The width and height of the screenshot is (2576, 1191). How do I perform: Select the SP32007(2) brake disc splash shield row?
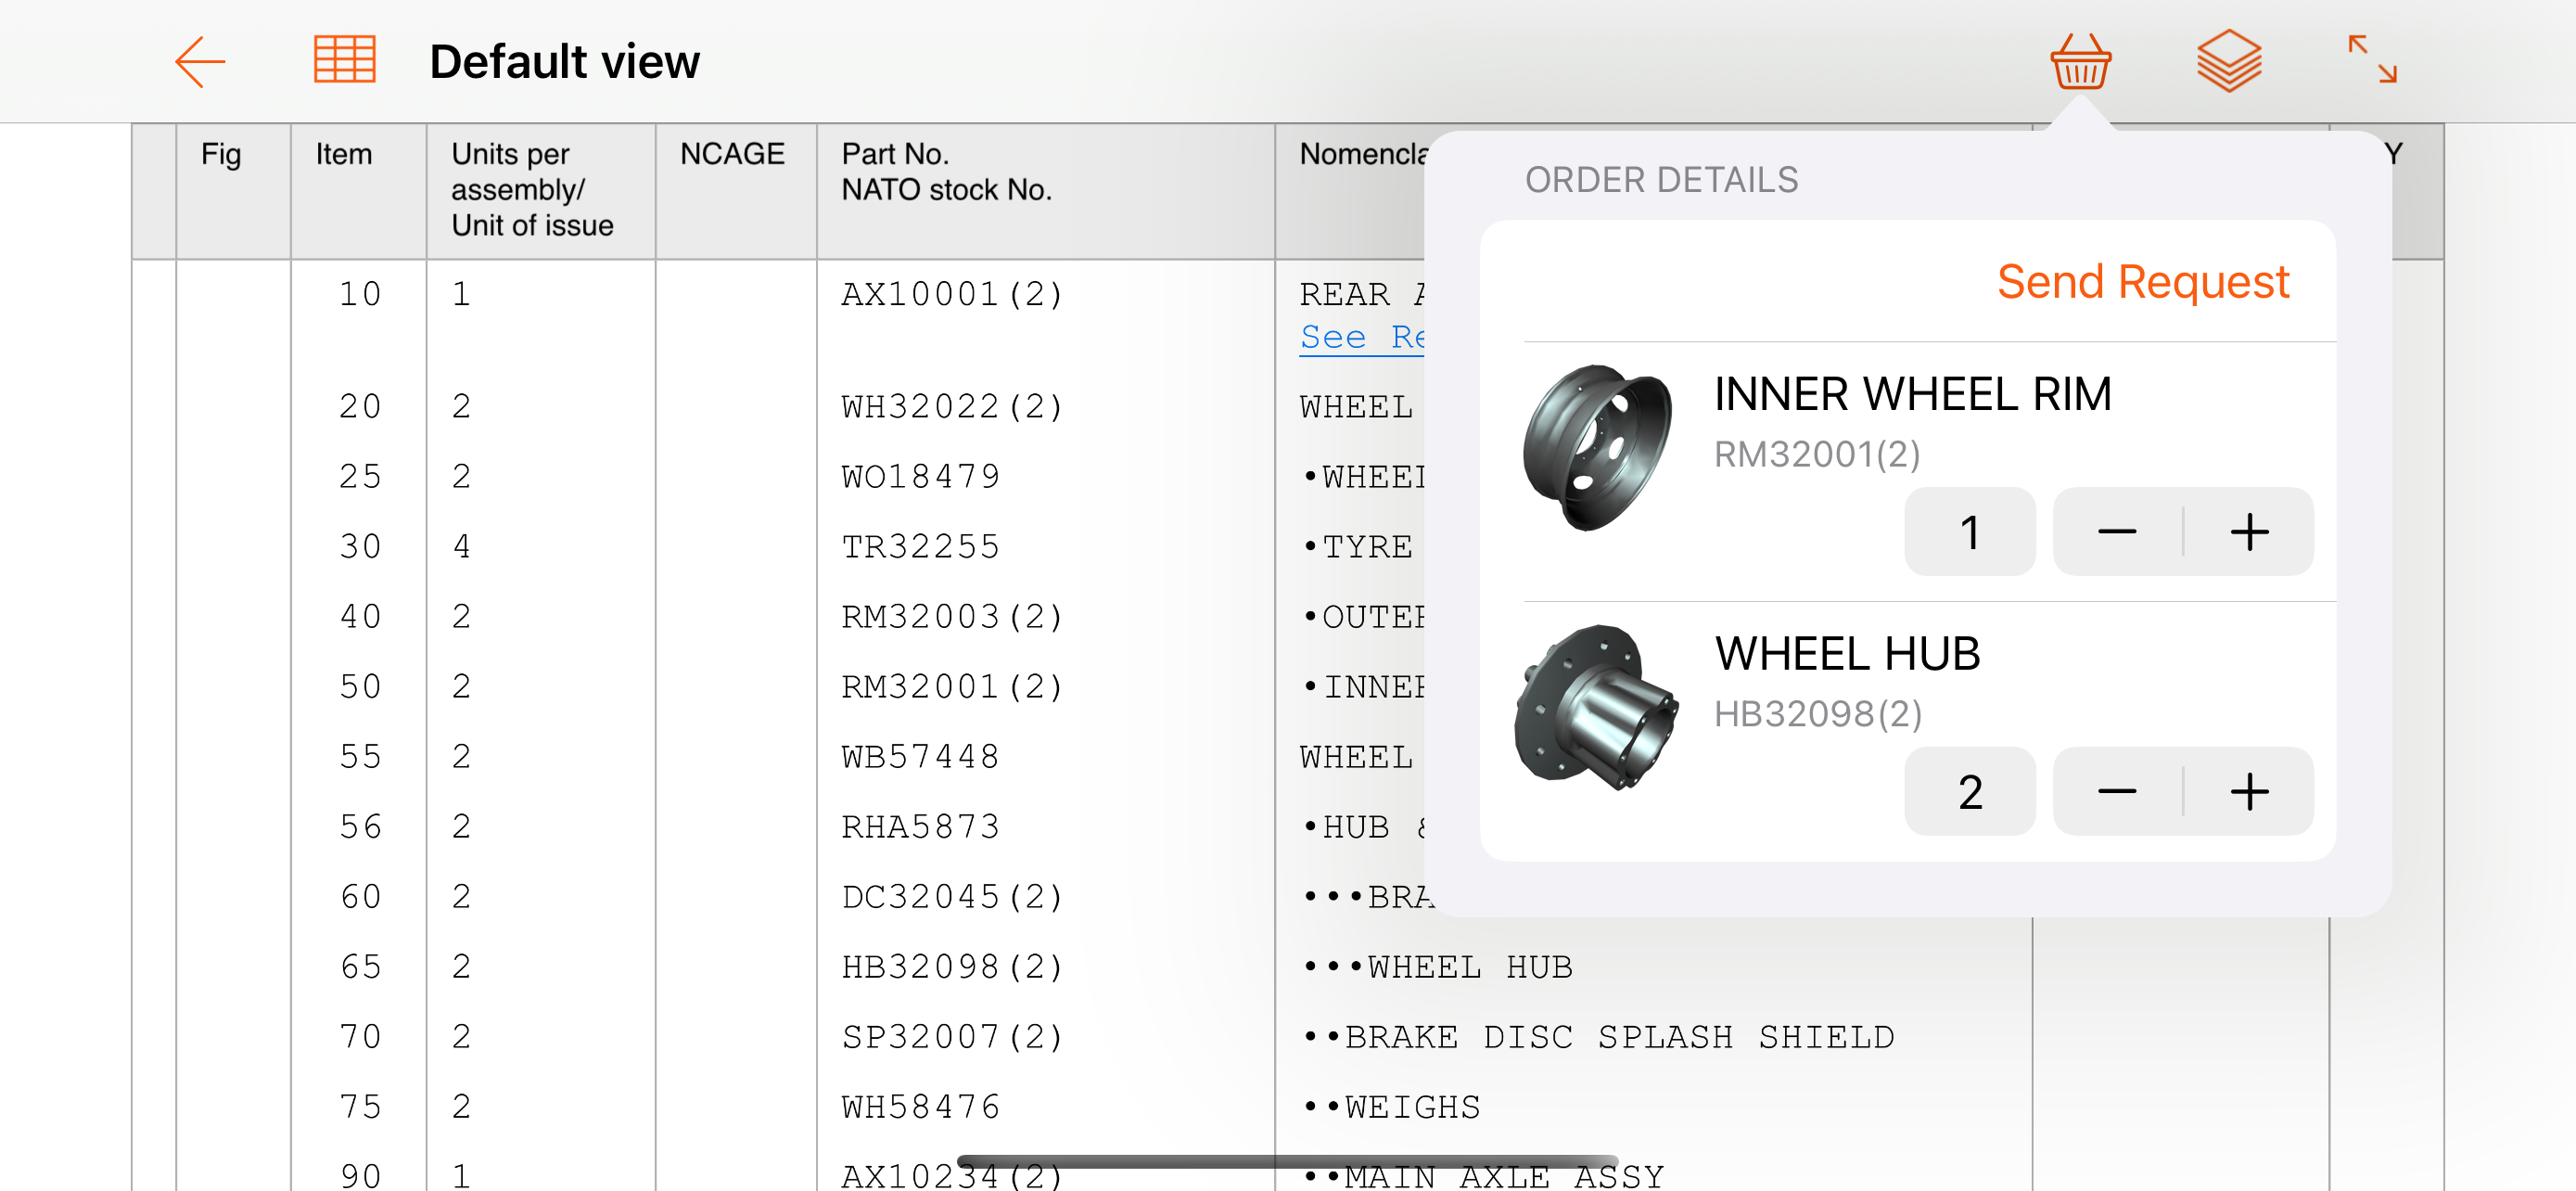[951, 1037]
